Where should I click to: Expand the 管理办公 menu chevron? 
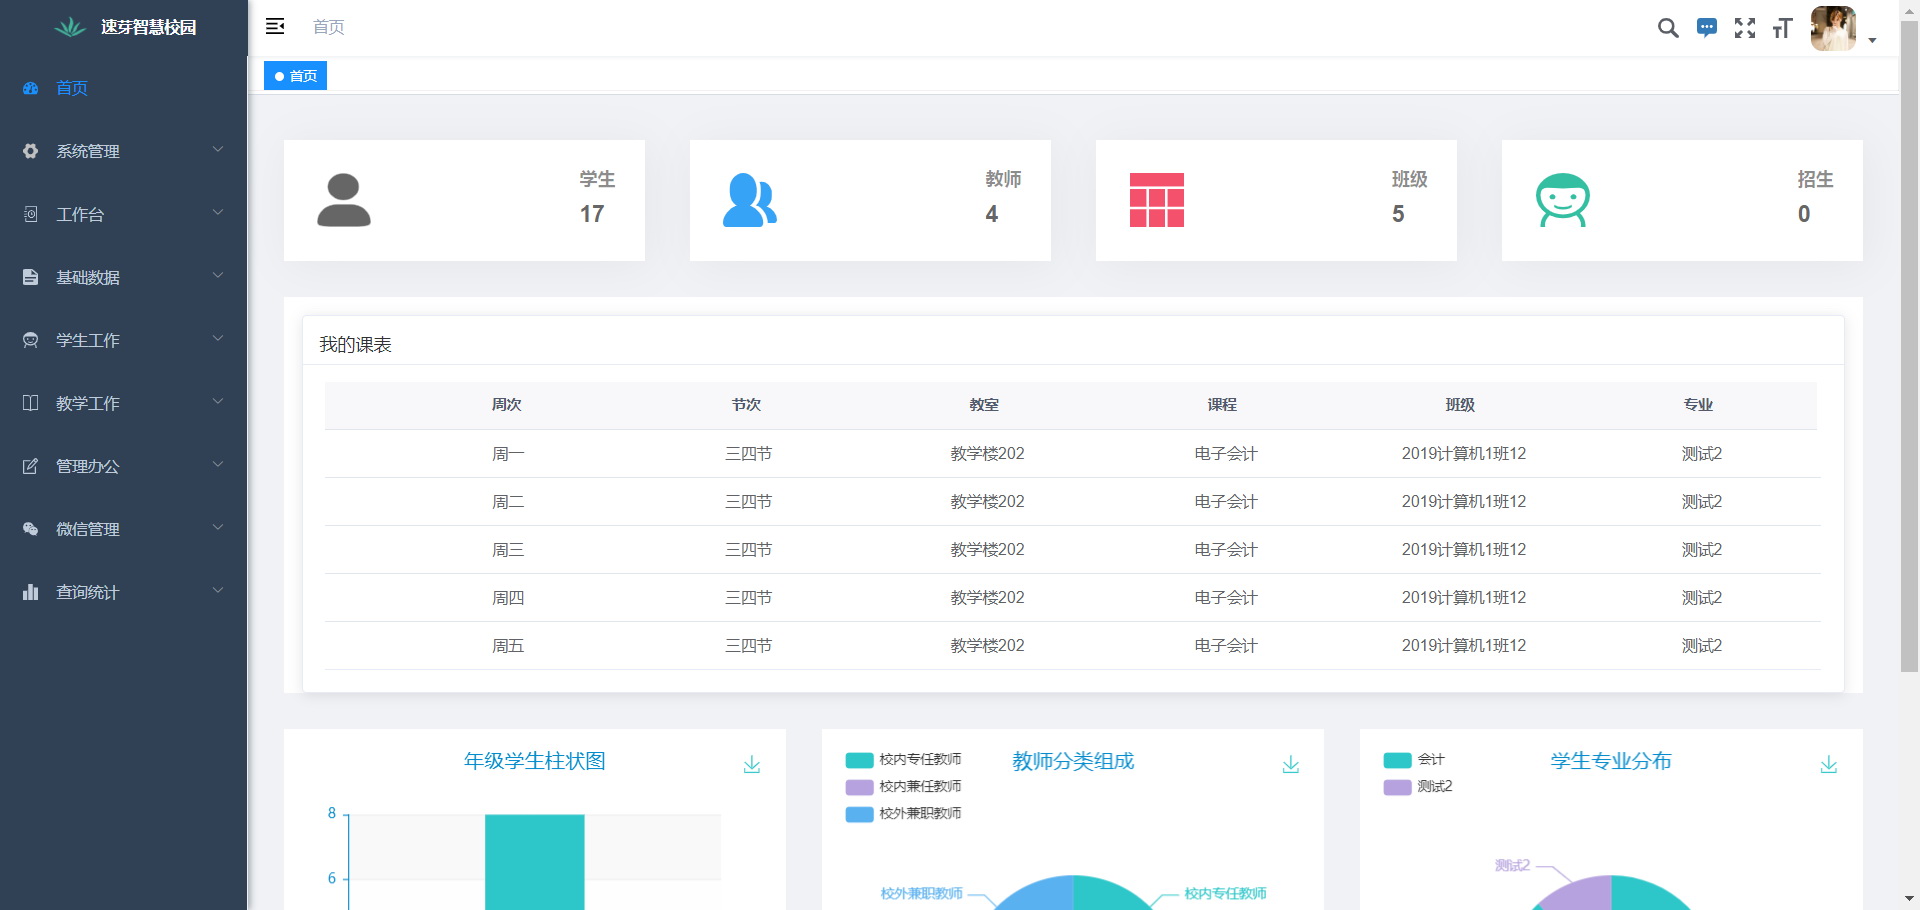pos(218,465)
